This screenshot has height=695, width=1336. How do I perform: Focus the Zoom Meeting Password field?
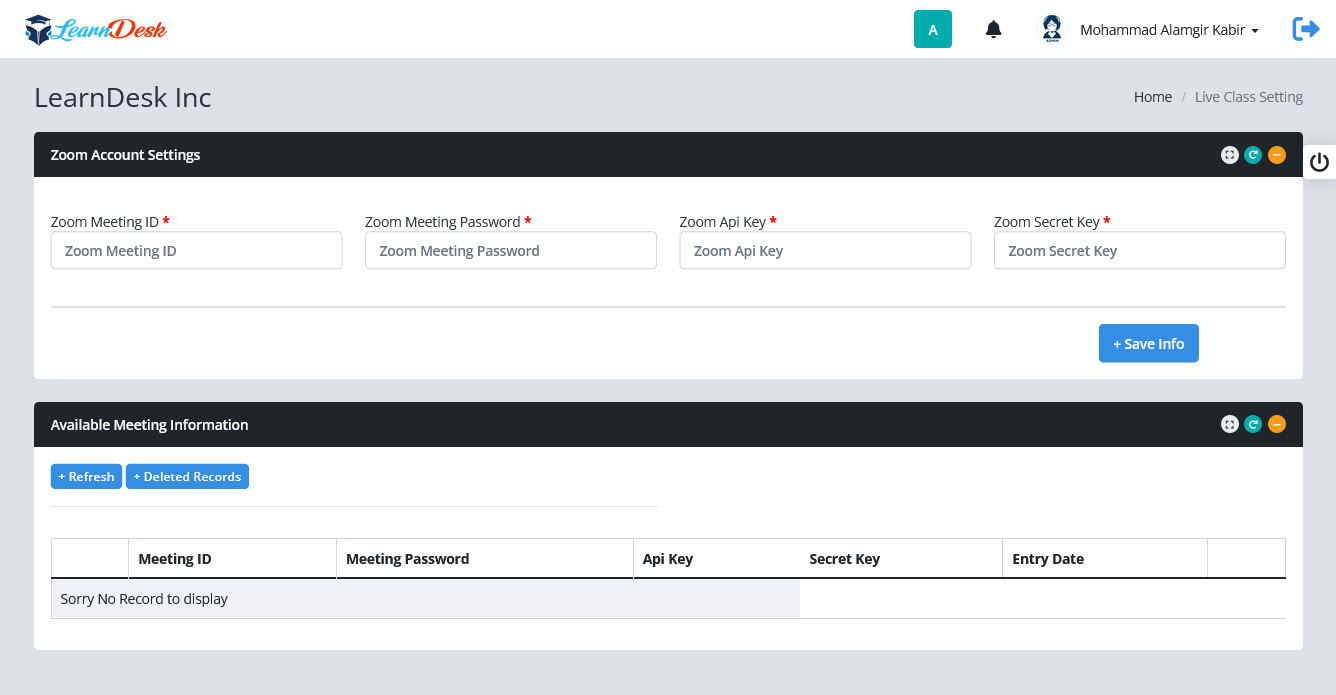pos(511,251)
